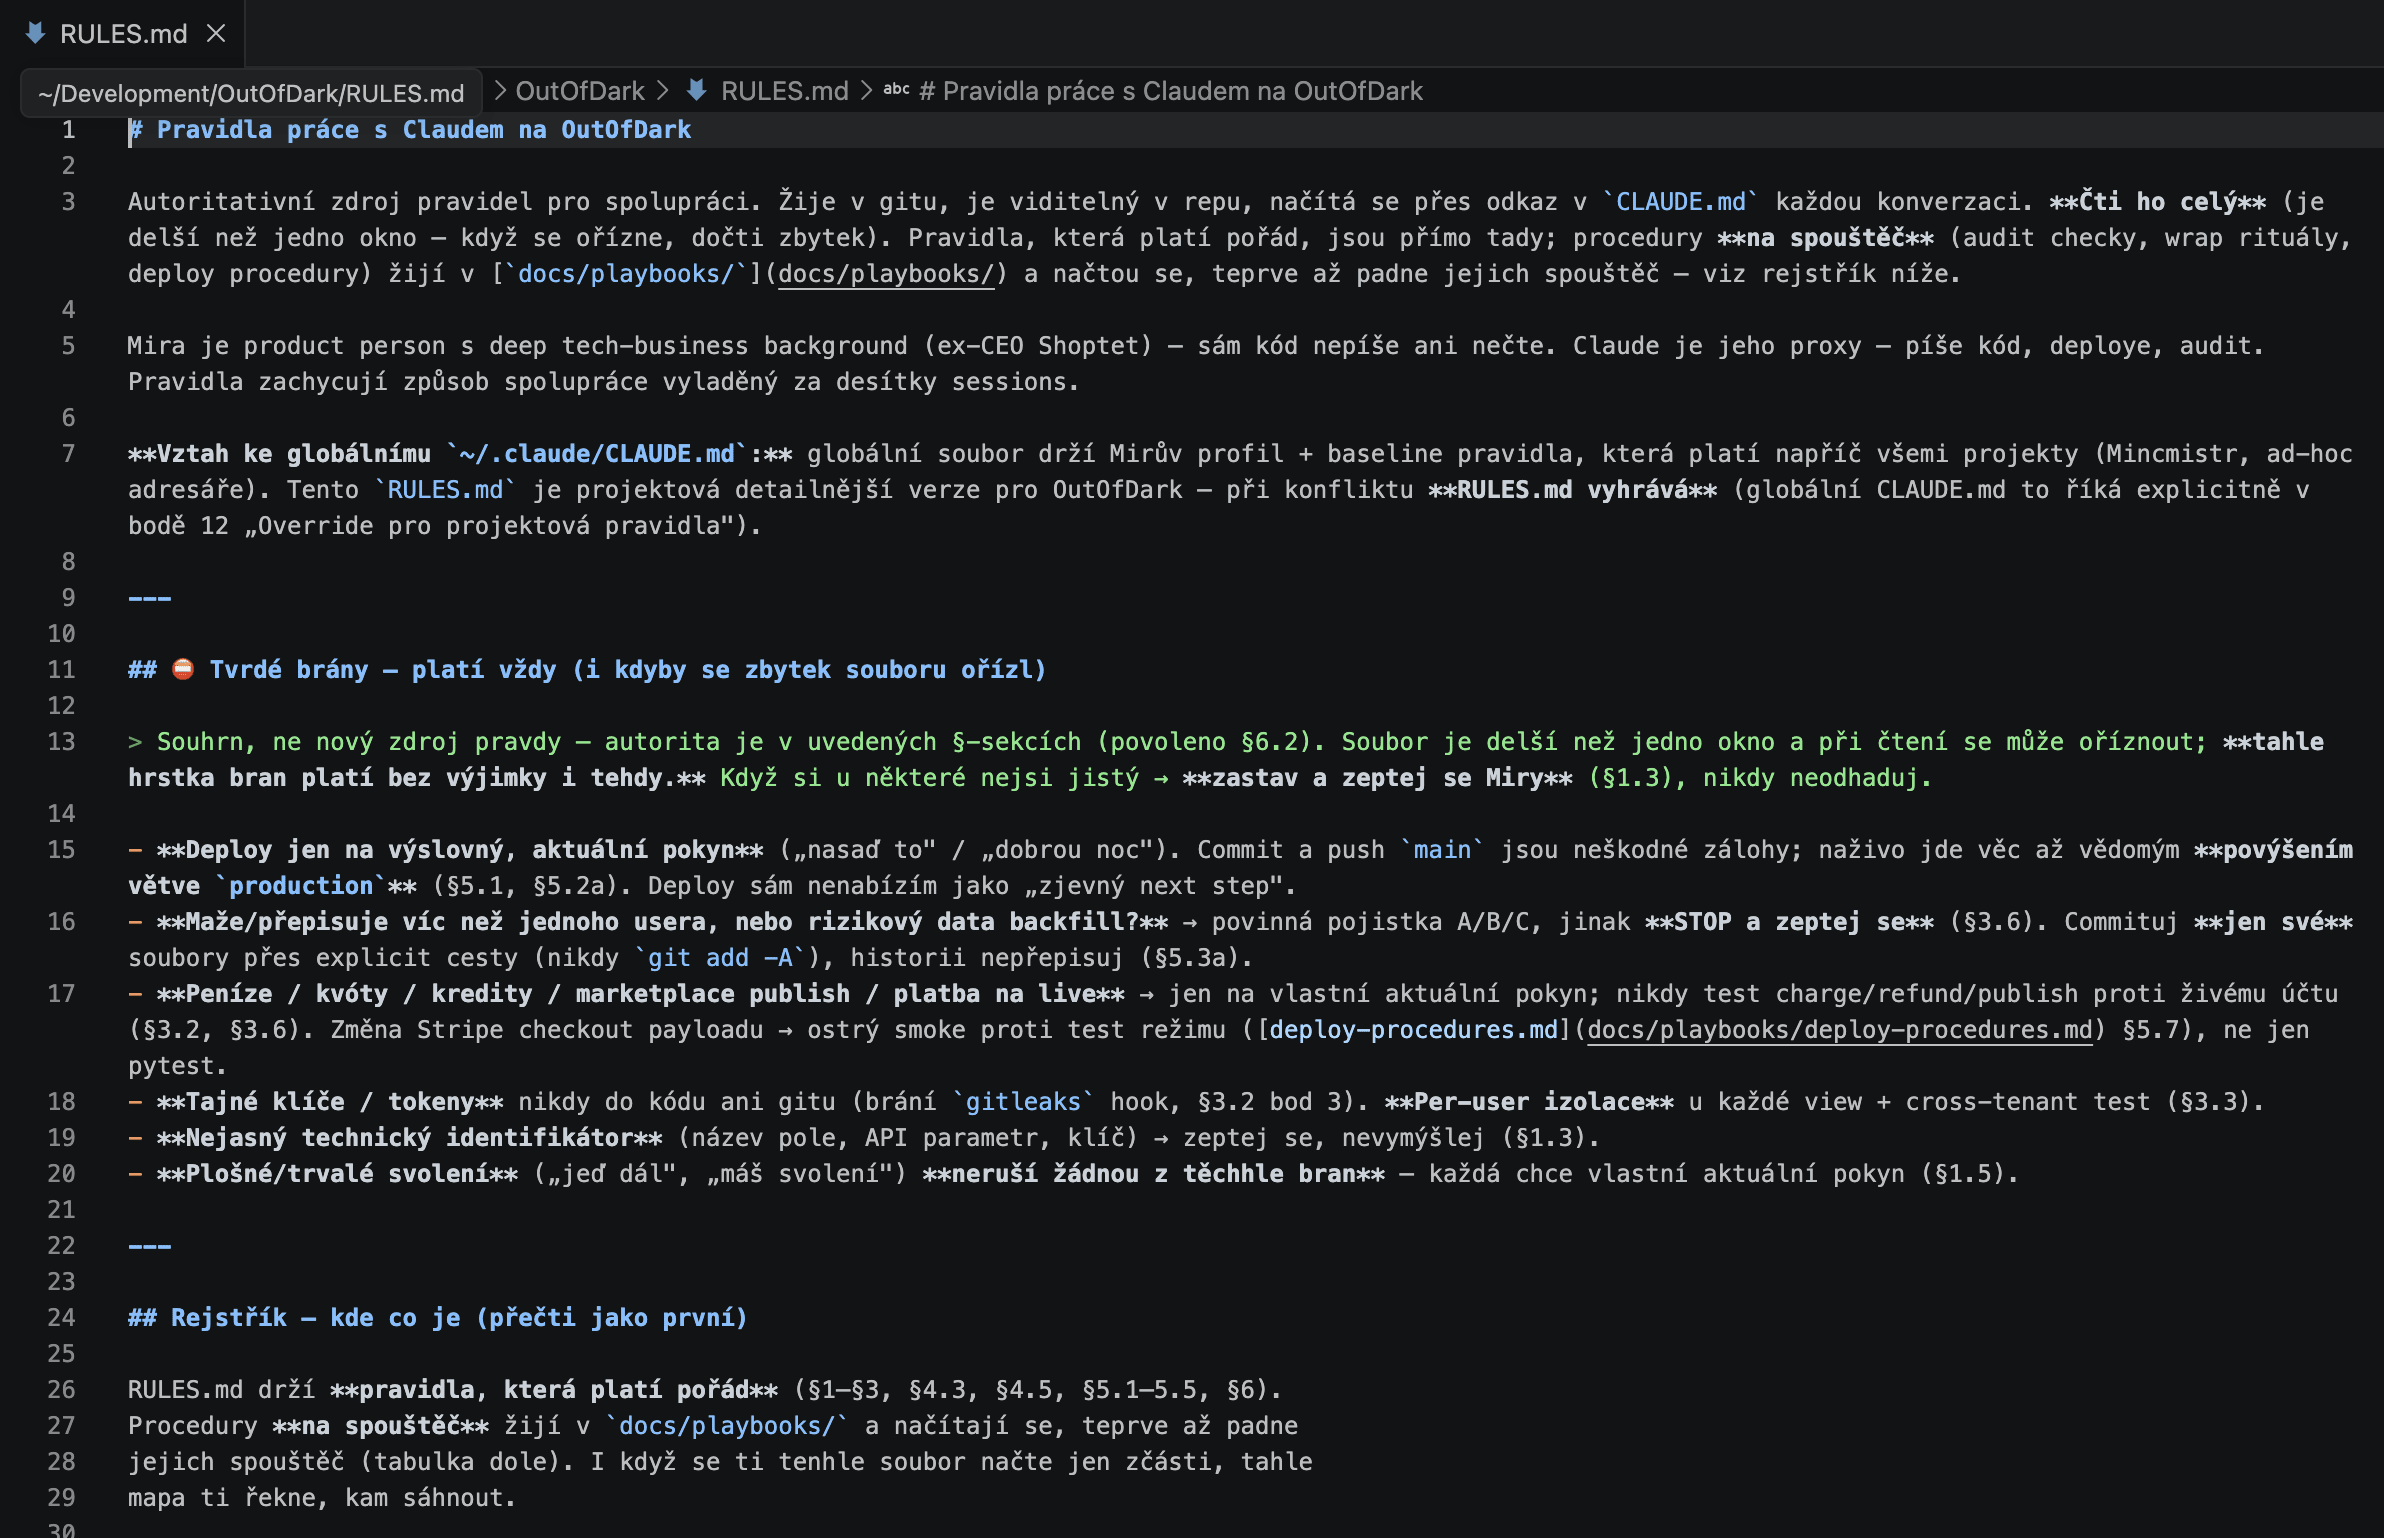
Task: Click the `gitleaks` inline code on line 18
Action: (x=1023, y=1102)
